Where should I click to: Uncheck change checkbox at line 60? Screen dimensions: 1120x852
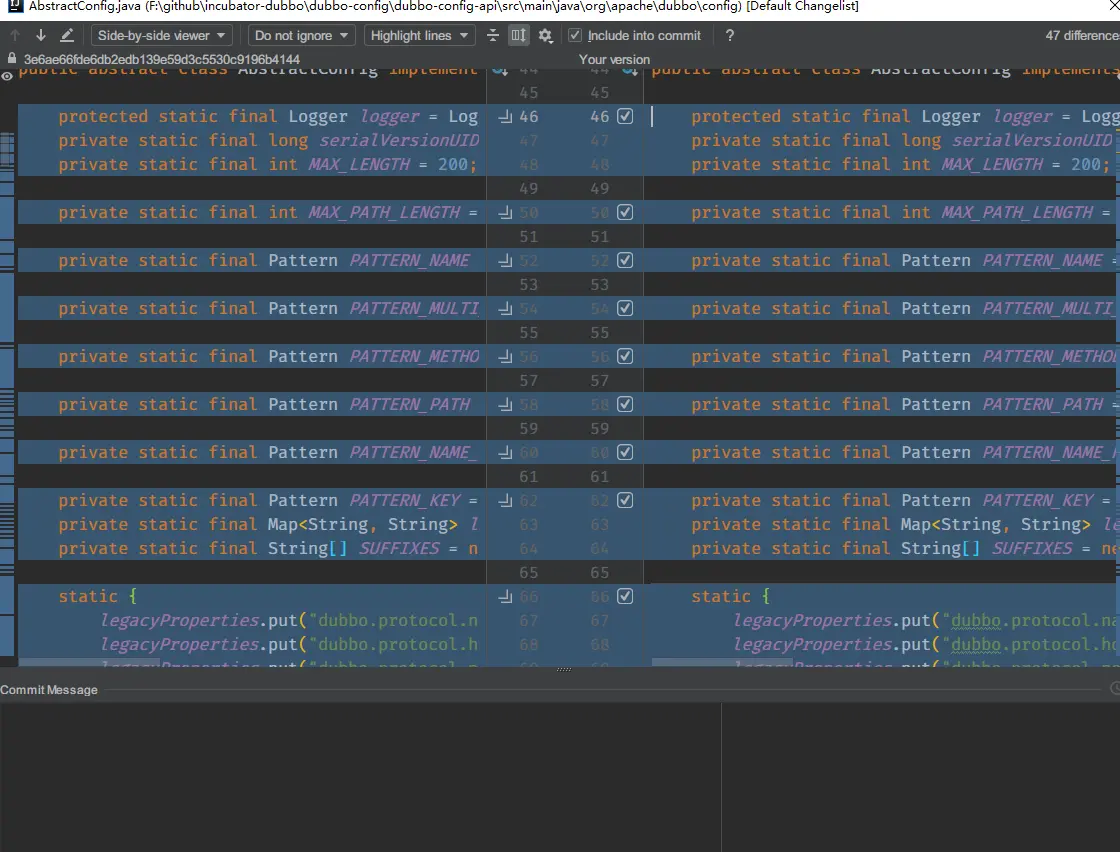pyautogui.click(x=625, y=452)
